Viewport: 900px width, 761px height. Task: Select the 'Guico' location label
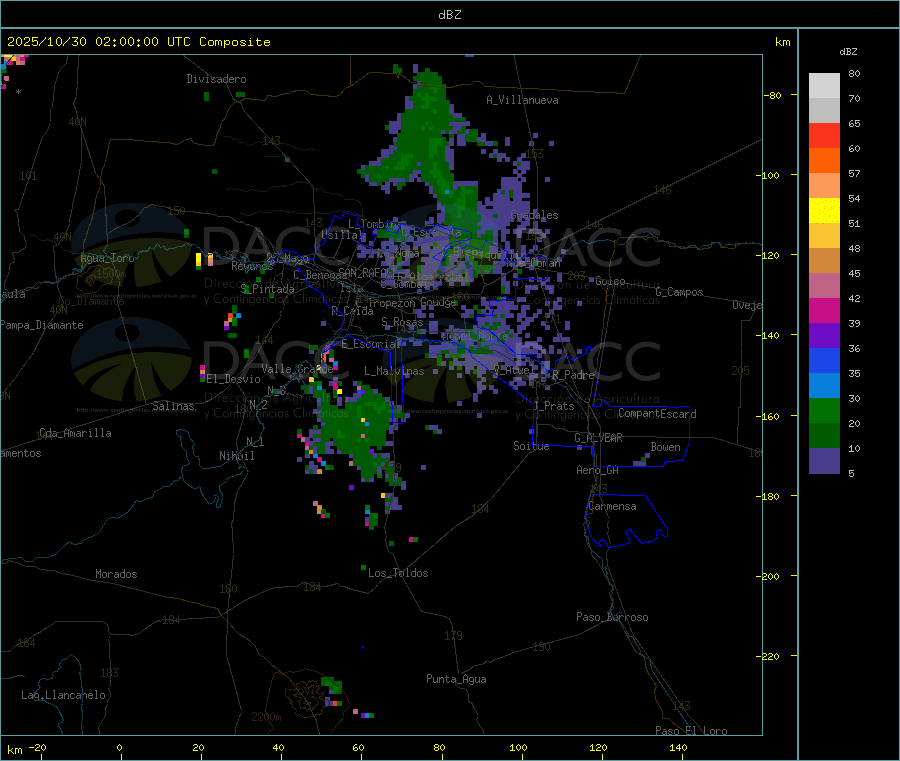click(610, 281)
